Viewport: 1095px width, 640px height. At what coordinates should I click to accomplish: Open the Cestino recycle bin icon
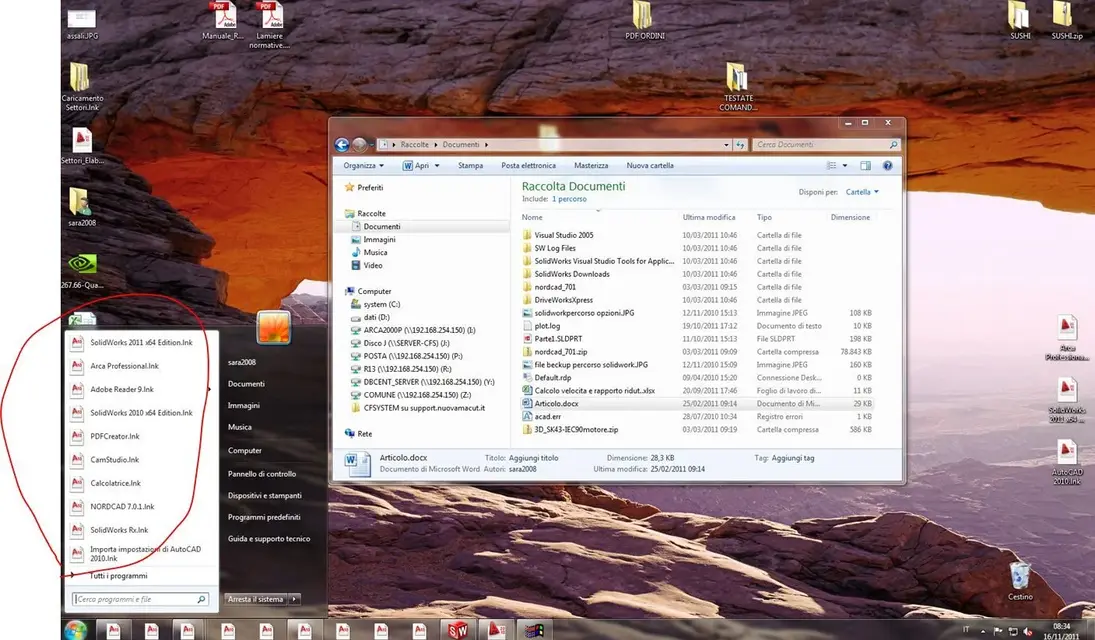(x=1020, y=580)
